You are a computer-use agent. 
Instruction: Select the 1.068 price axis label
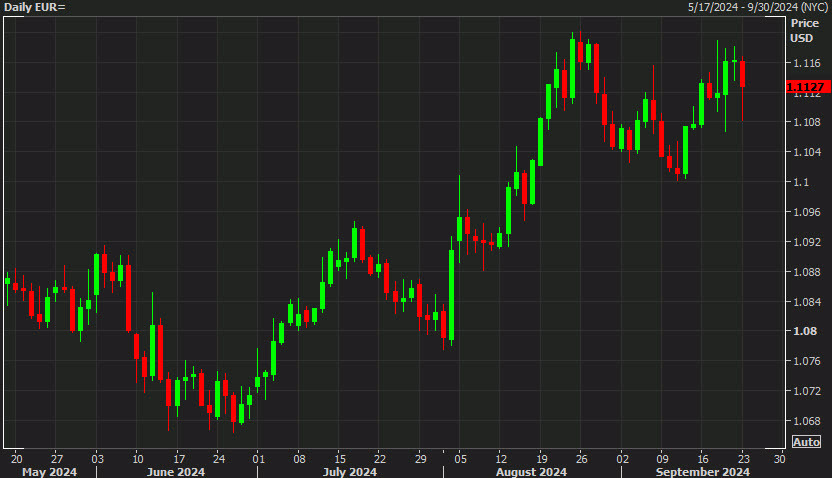pos(807,421)
